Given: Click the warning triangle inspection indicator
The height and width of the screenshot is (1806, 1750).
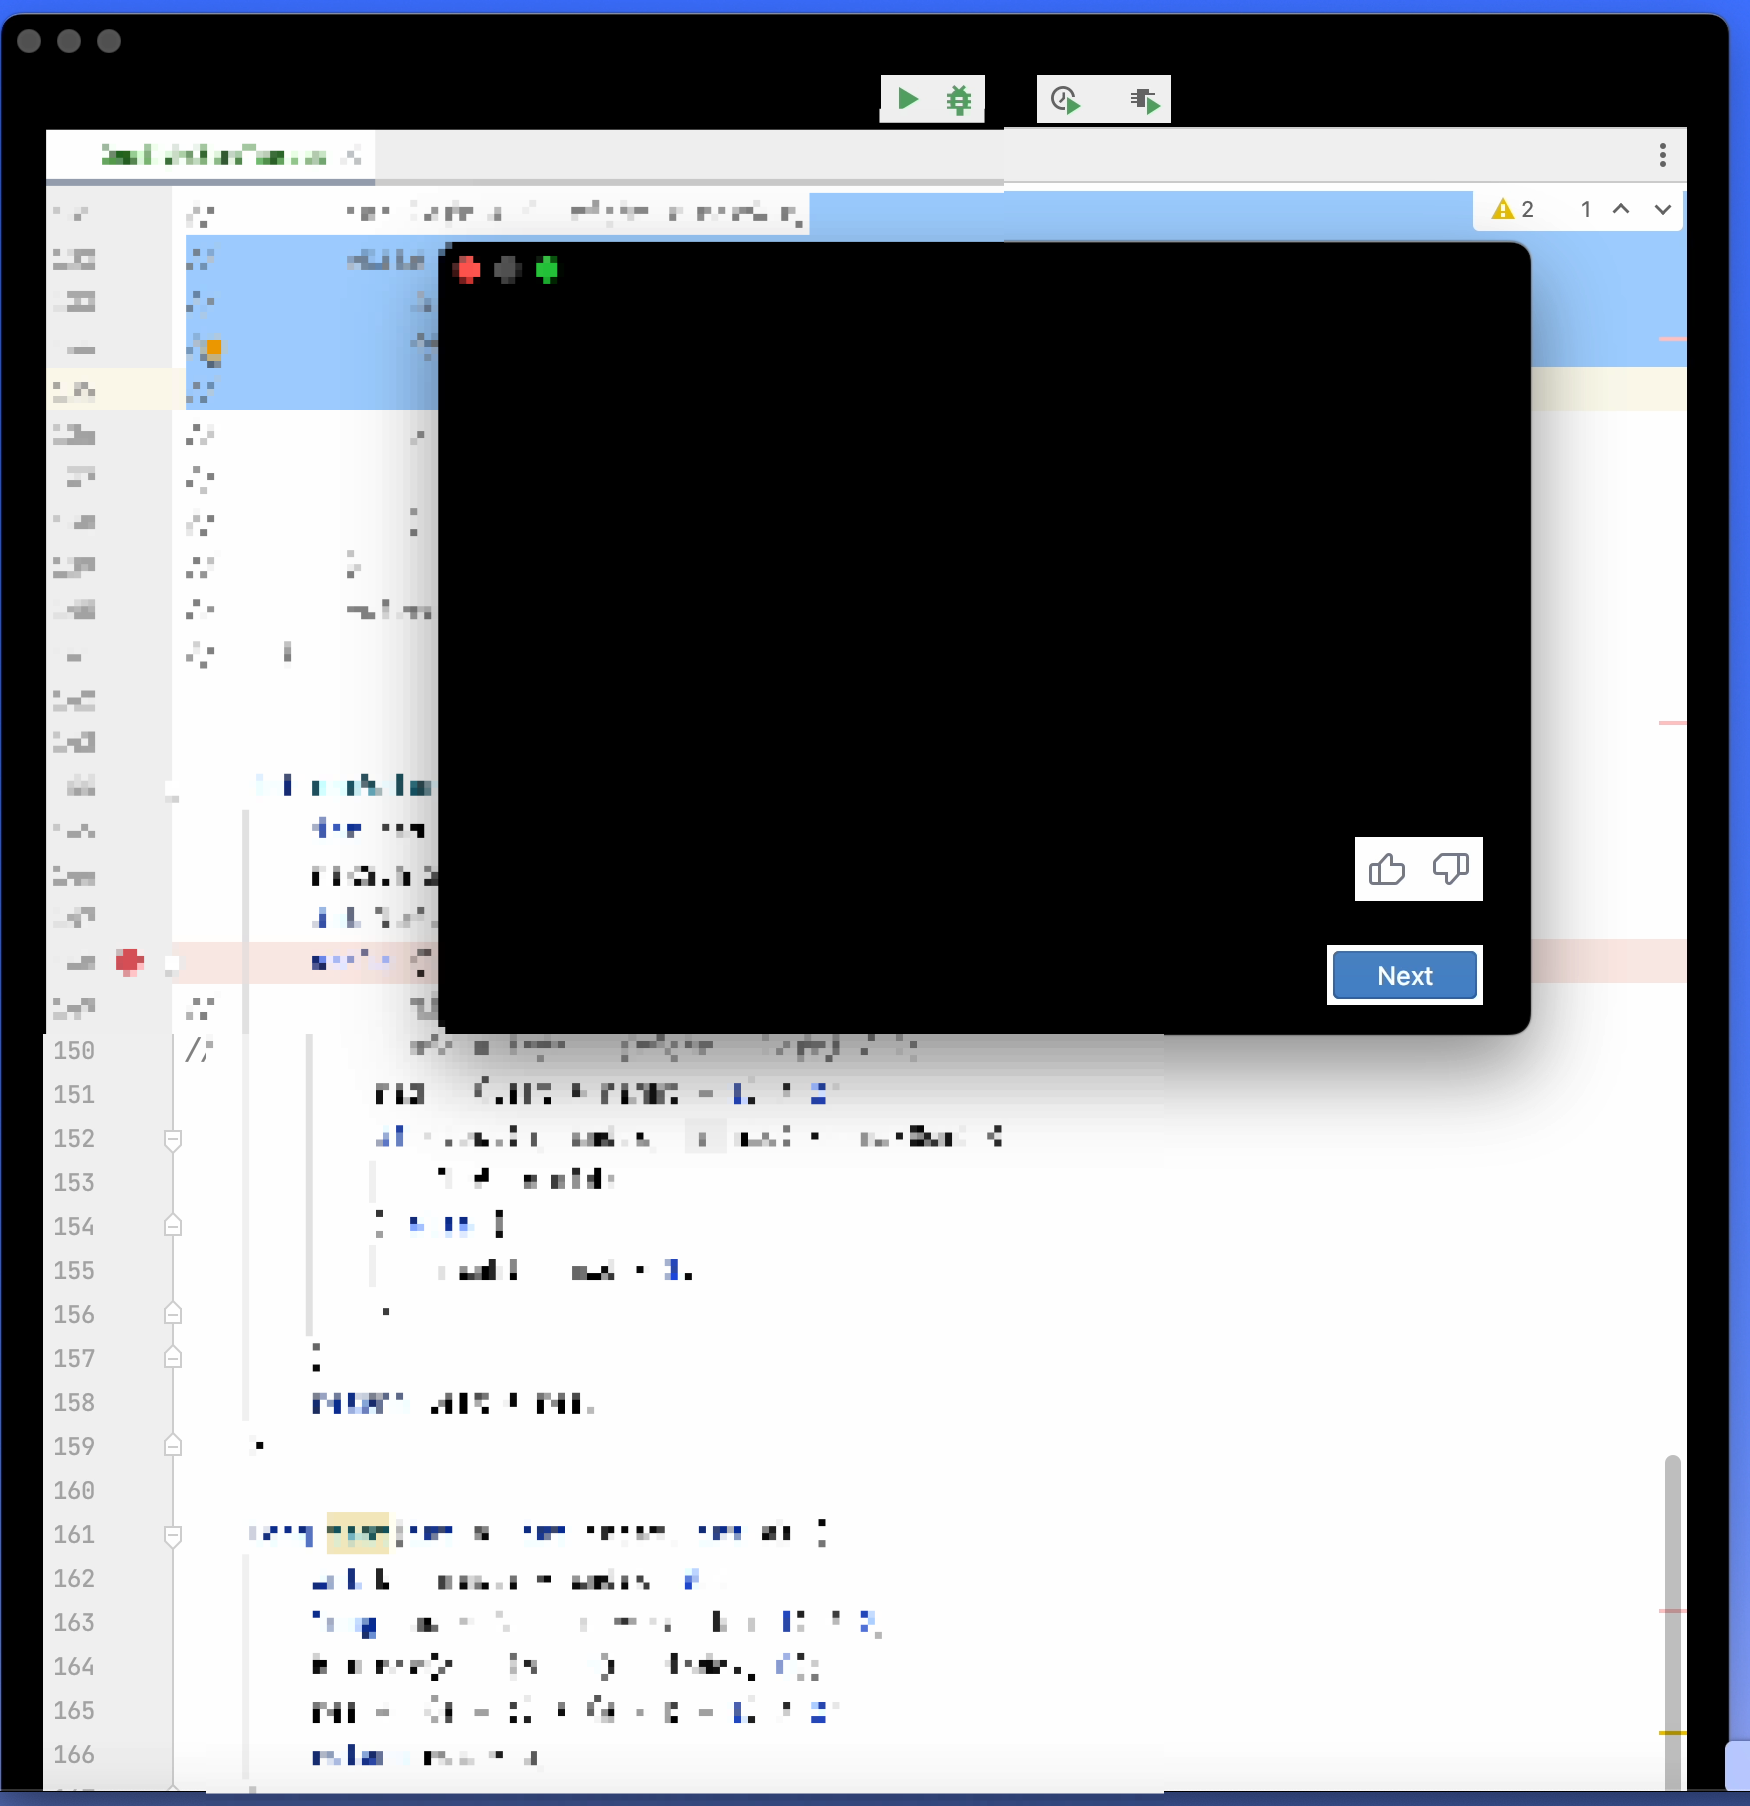Looking at the screenshot, I should [x=1502, y=209].
